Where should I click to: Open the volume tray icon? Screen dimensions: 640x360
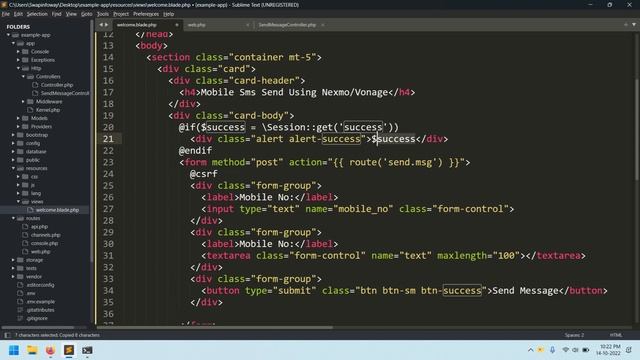coord(575,350)
